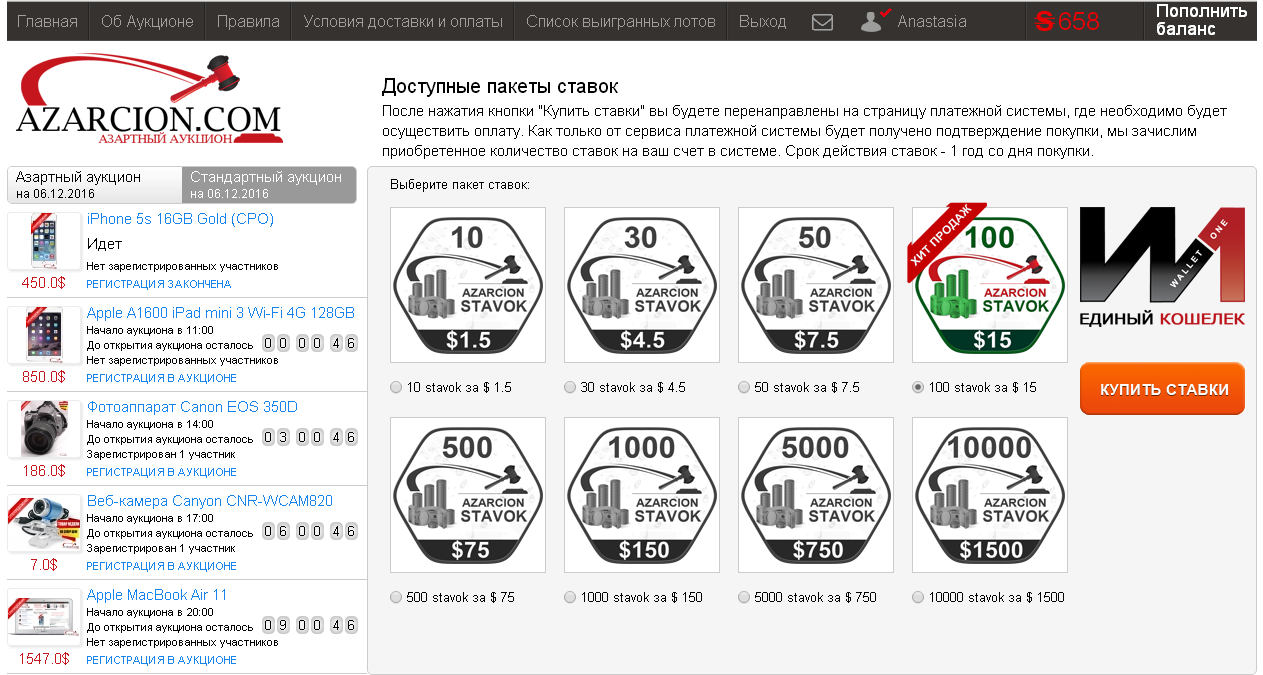Click the 500 stavok package badge
Image resolution: width=1263 pixels, height=675 pixels.
(468, 494)
